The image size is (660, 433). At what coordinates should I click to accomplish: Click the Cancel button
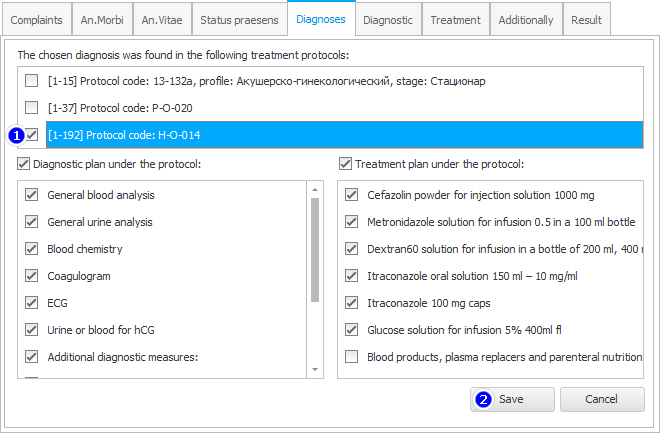tap(602, 399)
